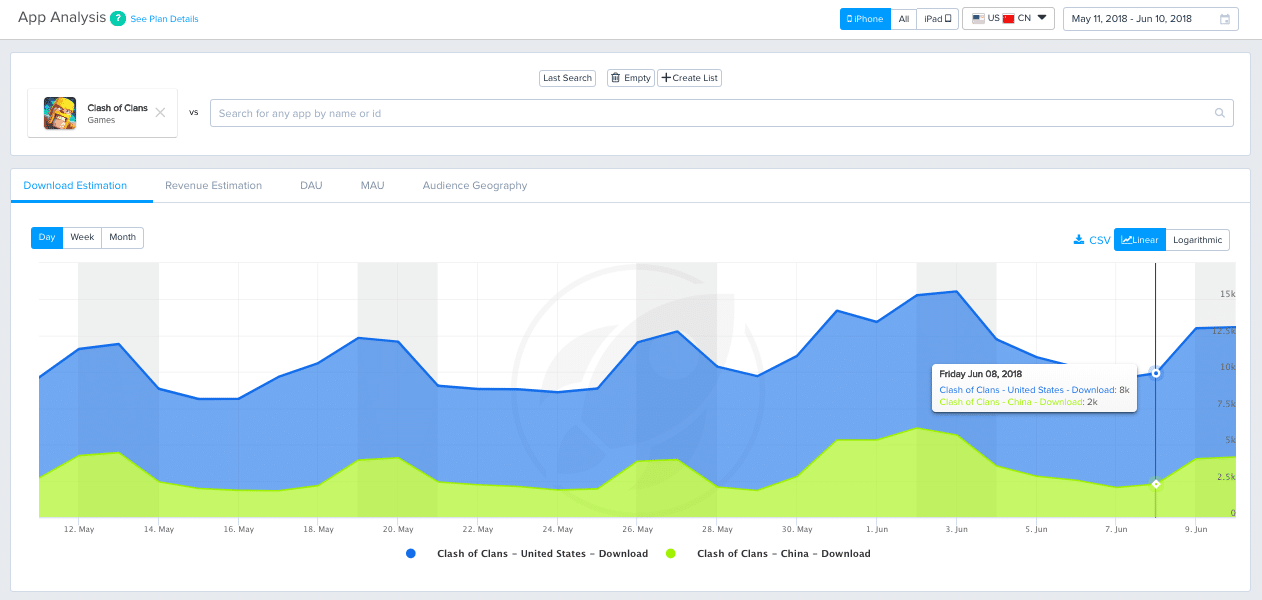Image resolution: width=1262 pixels, height=600 pixels.
Task: Toggle China Download legend series
Action: click(784, 554)
